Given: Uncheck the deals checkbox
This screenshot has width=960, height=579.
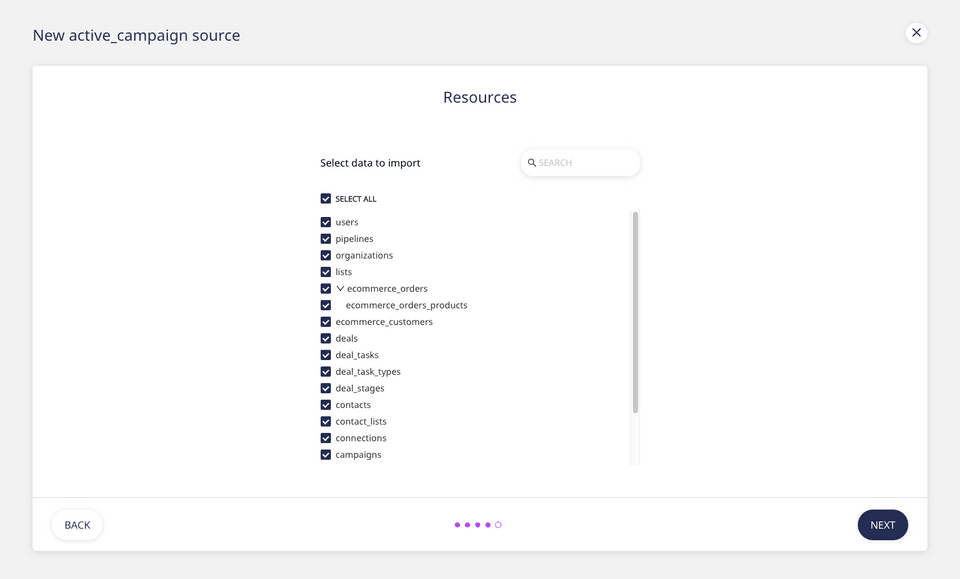Looking at the screenshot, I should (x=325, y=338).
